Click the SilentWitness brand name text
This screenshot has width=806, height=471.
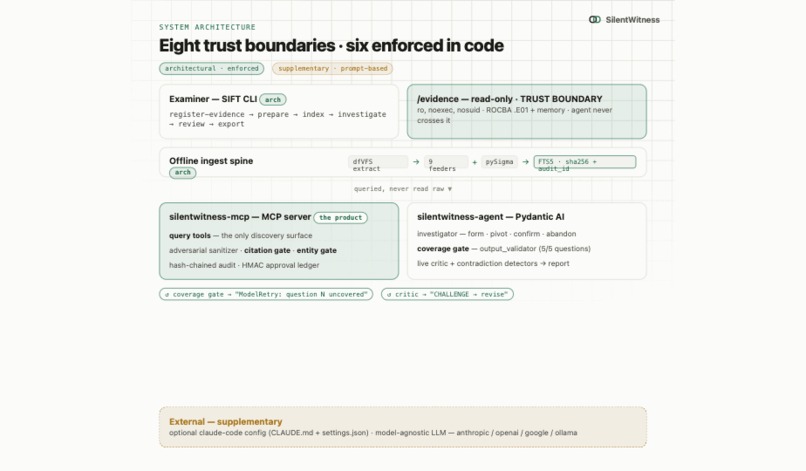point(632,20)
